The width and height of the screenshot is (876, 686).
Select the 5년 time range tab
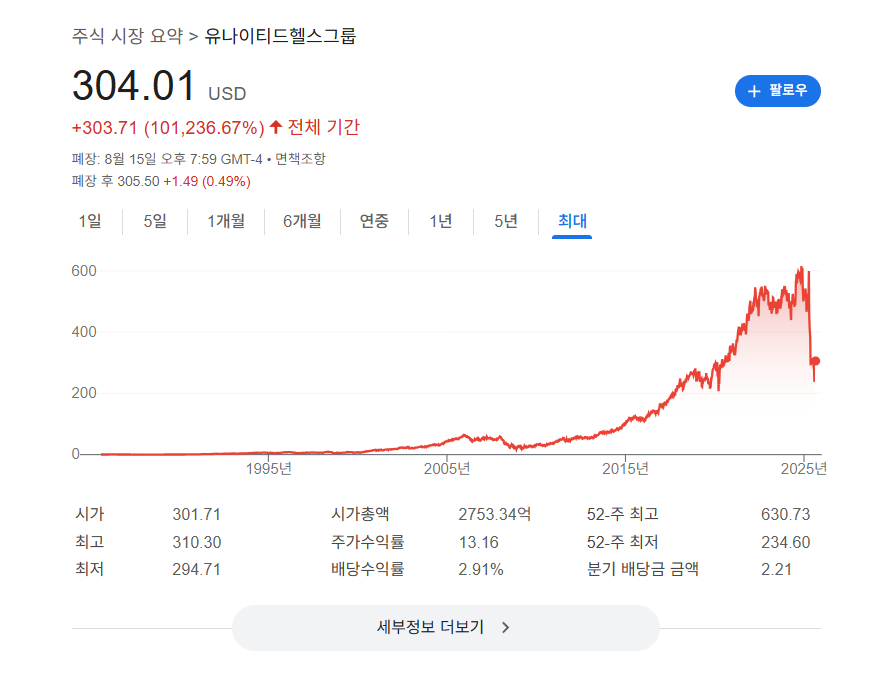pyautogui.click(x=506, y=221)
